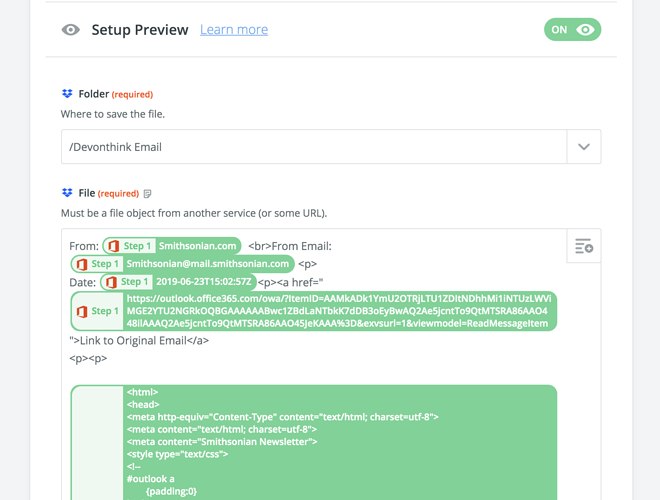This screenshot has width=660, height=500.
Task: Click the Setup Preview heading
Action: pos(140,30)
